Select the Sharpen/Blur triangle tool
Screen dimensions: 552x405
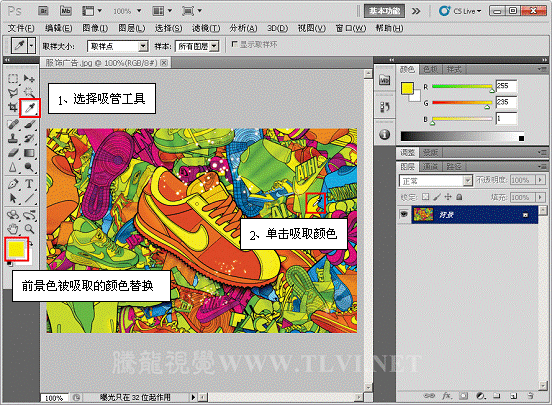[x=13, y=167]
